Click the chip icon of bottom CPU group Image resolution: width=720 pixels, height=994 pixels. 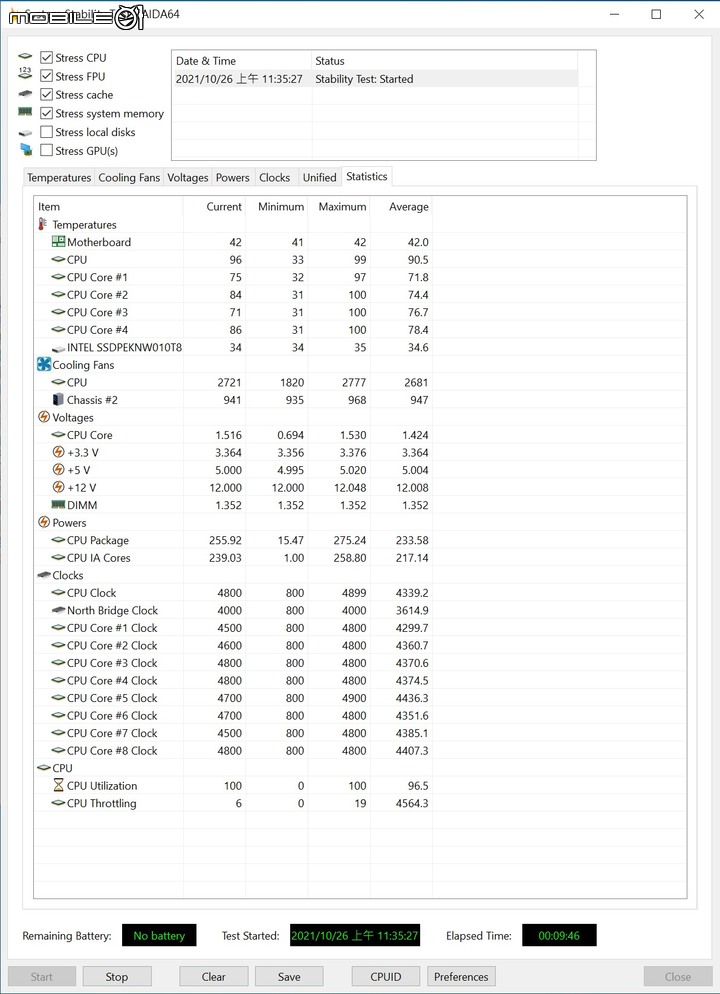[44, 768]
